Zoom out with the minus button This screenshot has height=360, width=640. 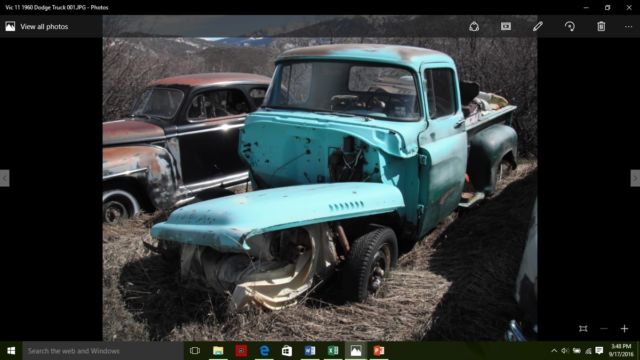[x=604, y=329]
